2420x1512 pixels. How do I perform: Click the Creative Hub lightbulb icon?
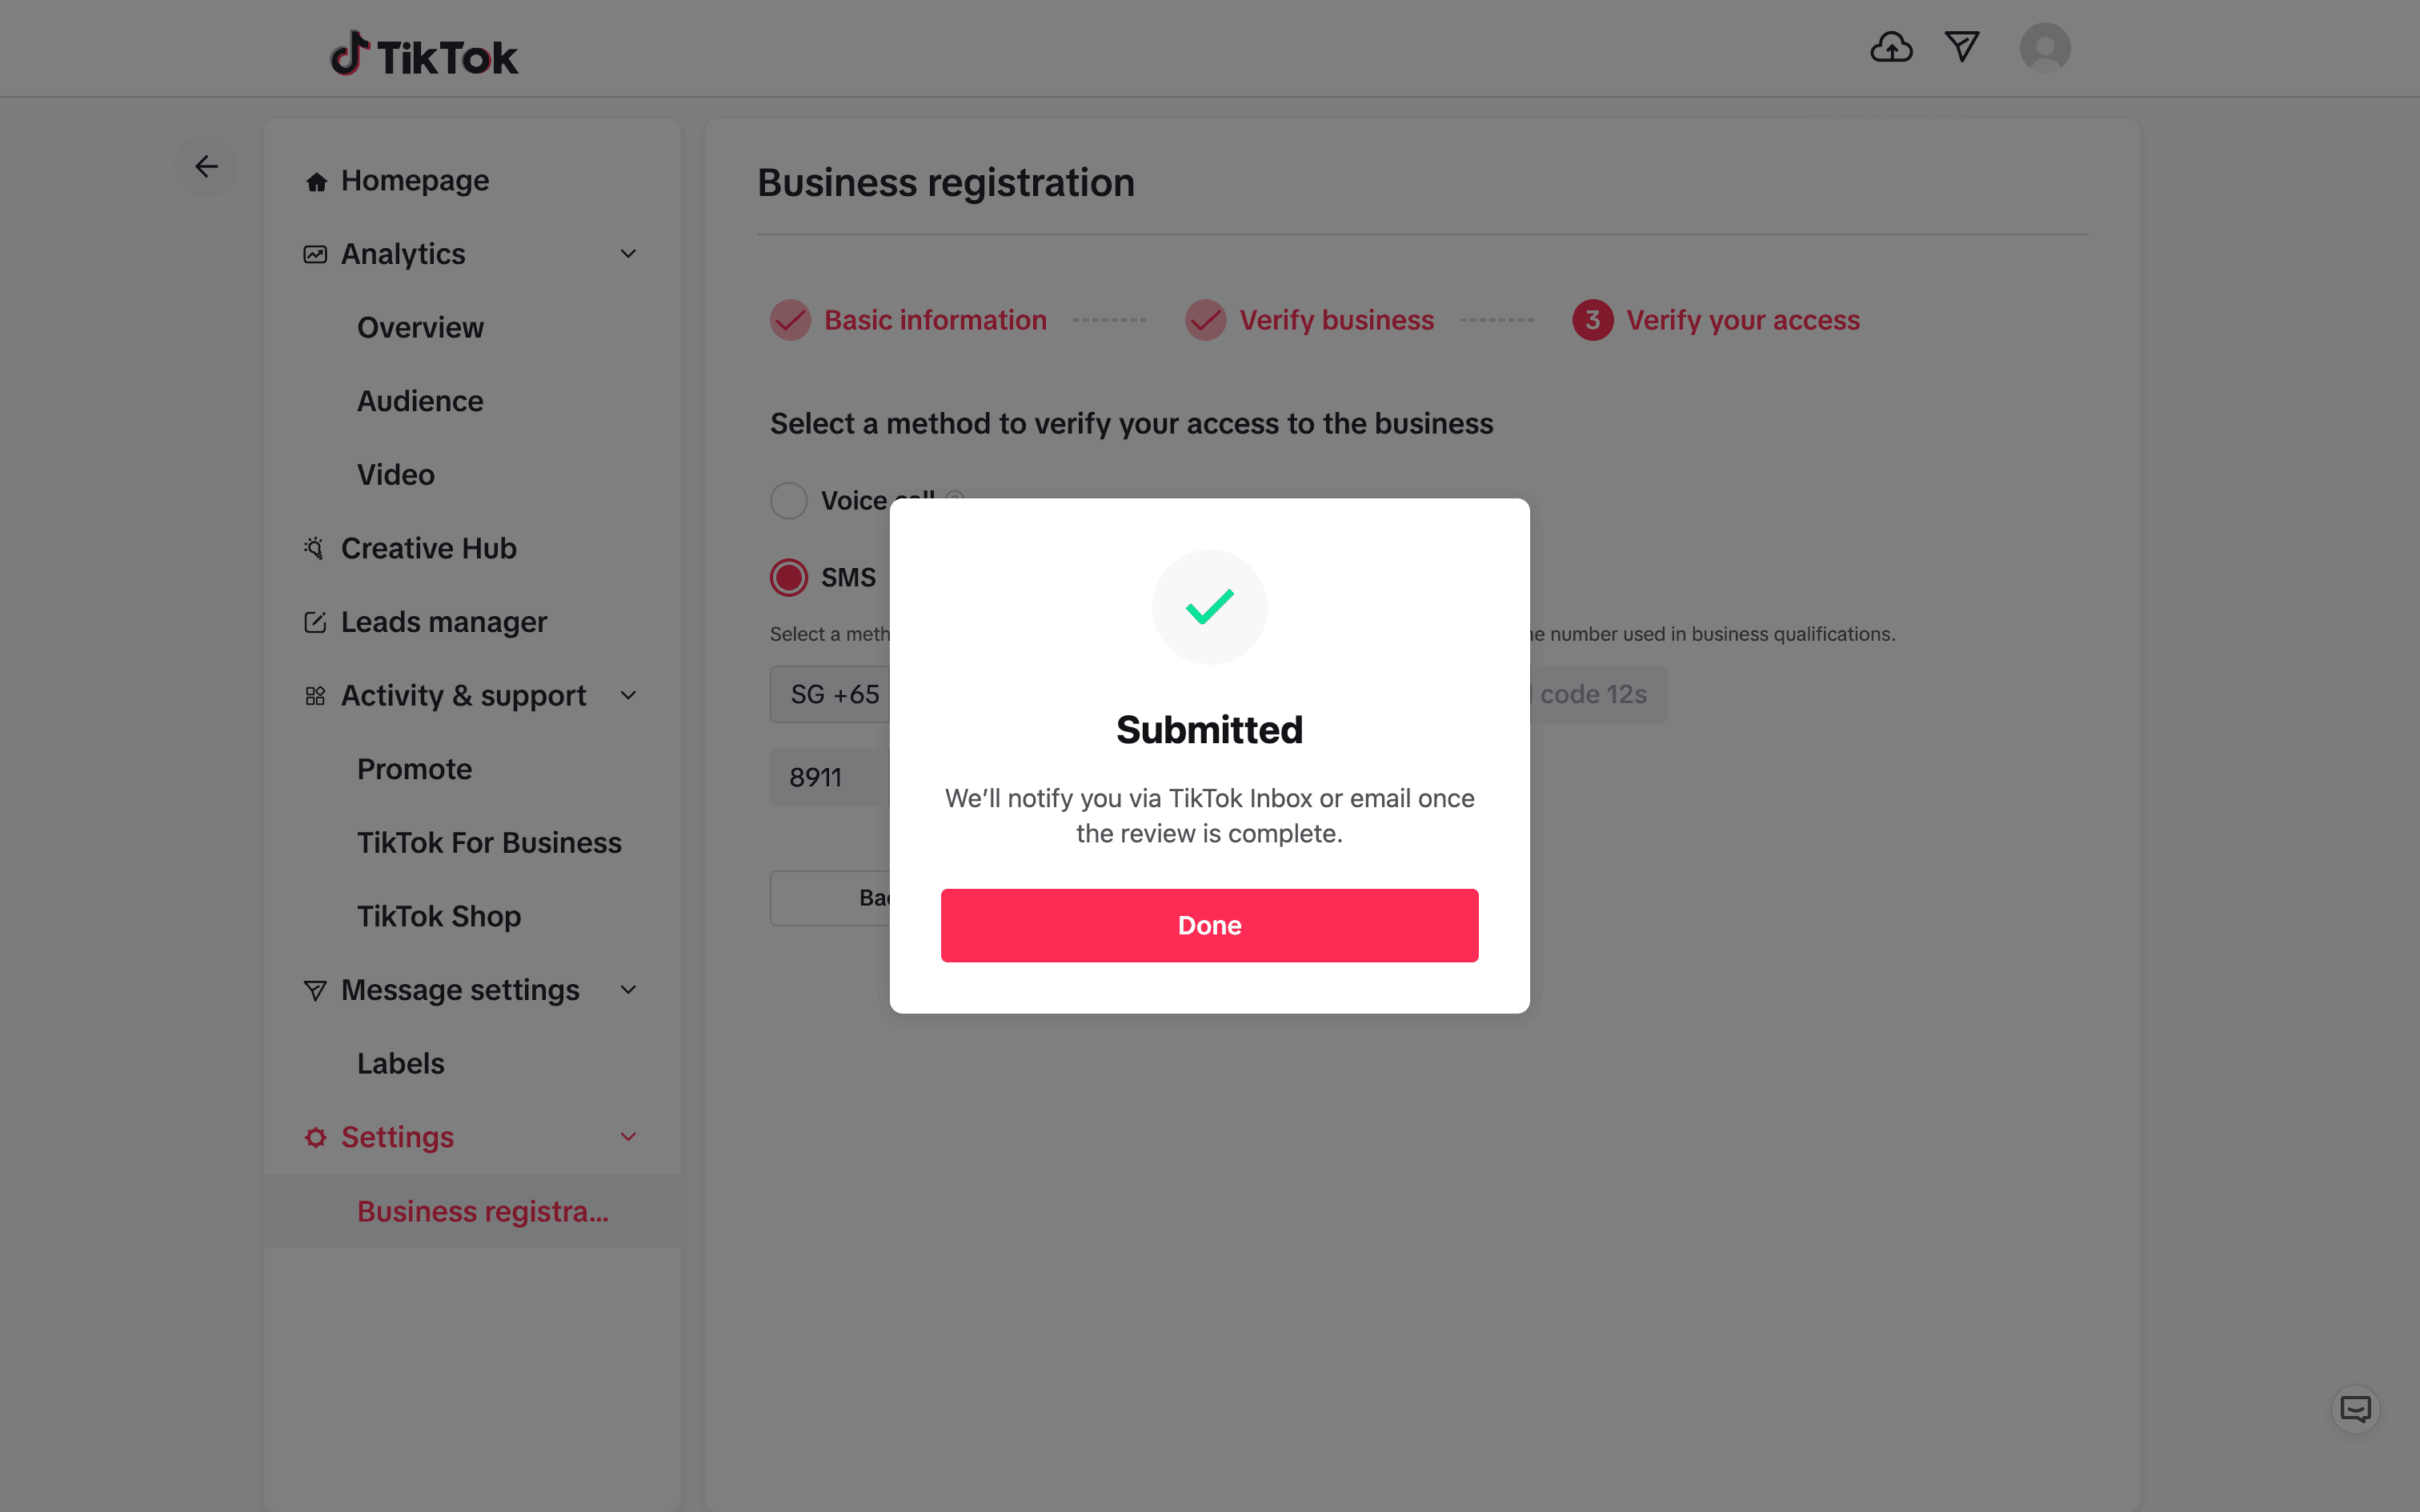[x=314, y=548]
